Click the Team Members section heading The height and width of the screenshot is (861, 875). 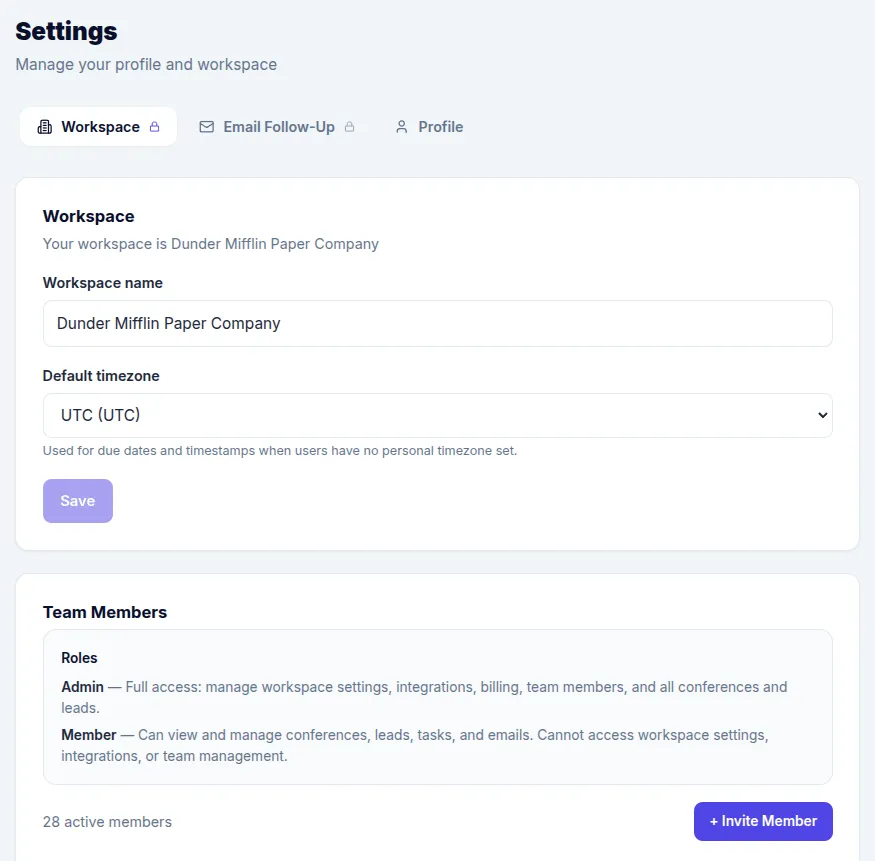[x=105, y=612]
